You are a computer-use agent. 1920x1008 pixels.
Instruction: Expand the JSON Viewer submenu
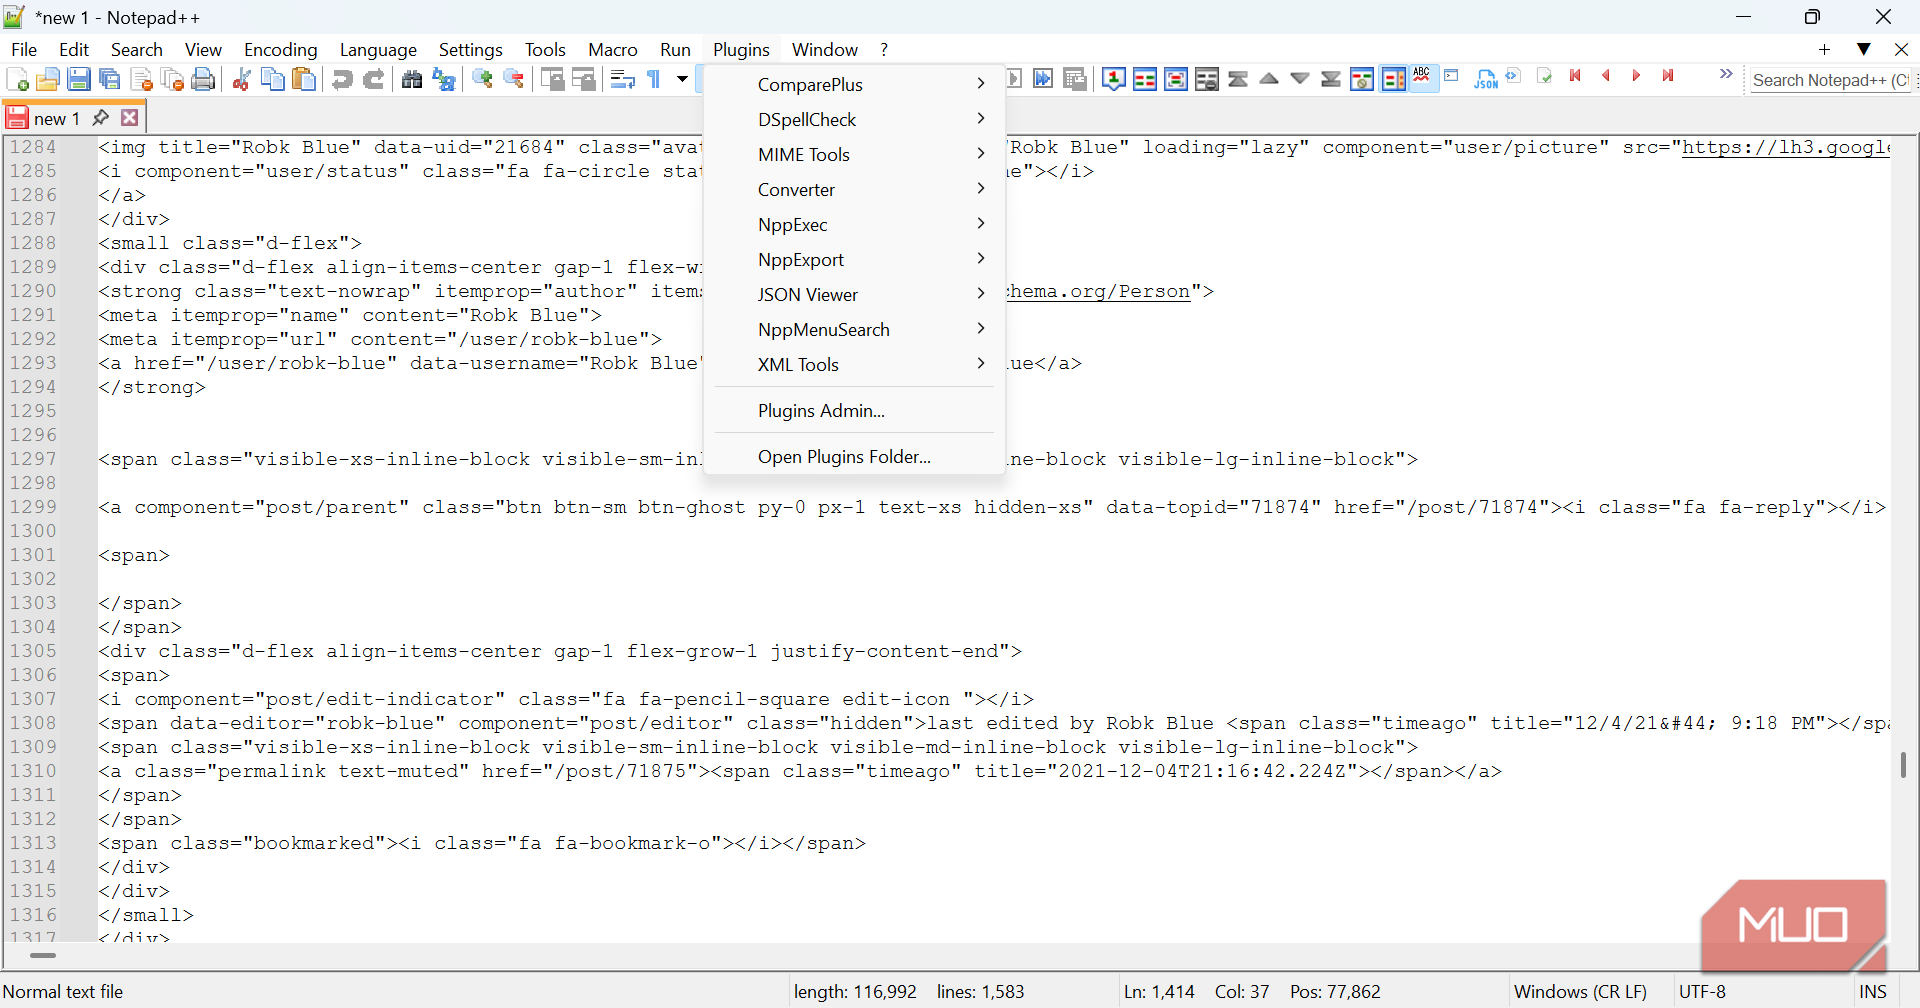pyautogui.click(x=855, y=295)
